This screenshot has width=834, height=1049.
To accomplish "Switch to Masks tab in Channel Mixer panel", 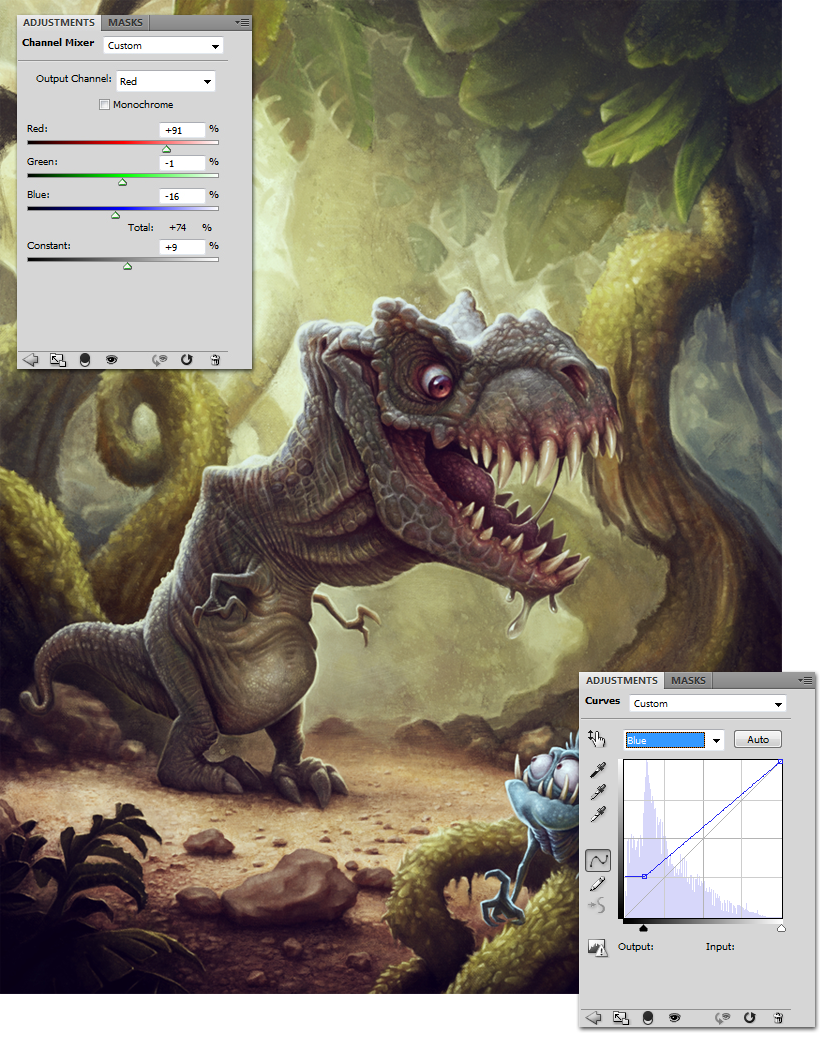I will (x=125, y=22).
